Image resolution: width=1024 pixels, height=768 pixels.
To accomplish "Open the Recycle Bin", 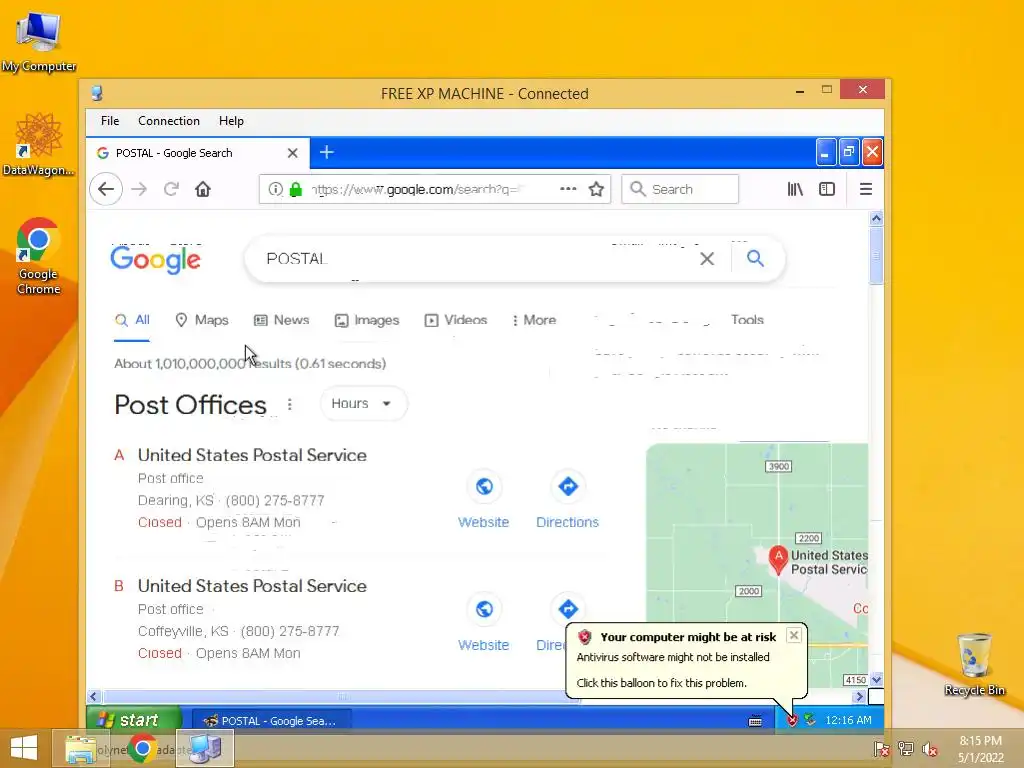I will tap(974, 665).
